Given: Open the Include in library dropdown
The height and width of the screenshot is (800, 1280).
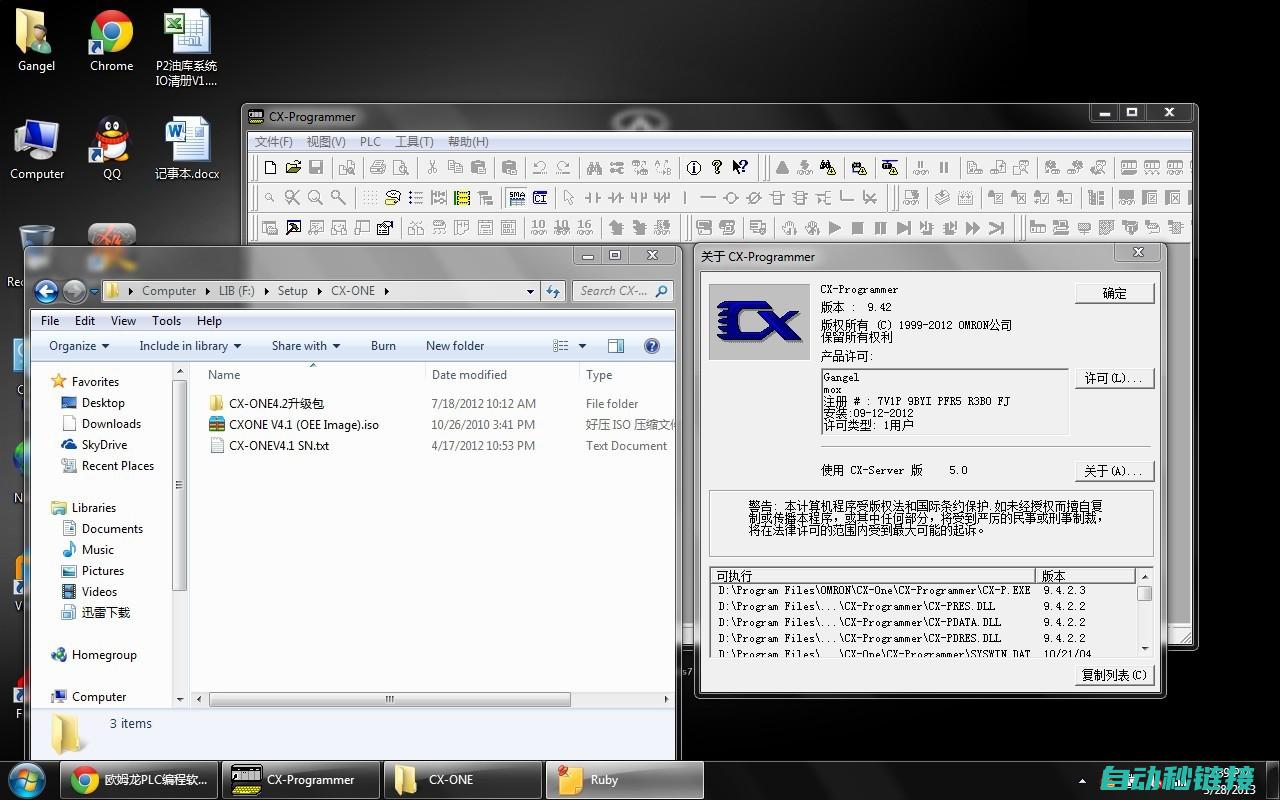Looking at the screenshot, I should (x=190, y=346).
